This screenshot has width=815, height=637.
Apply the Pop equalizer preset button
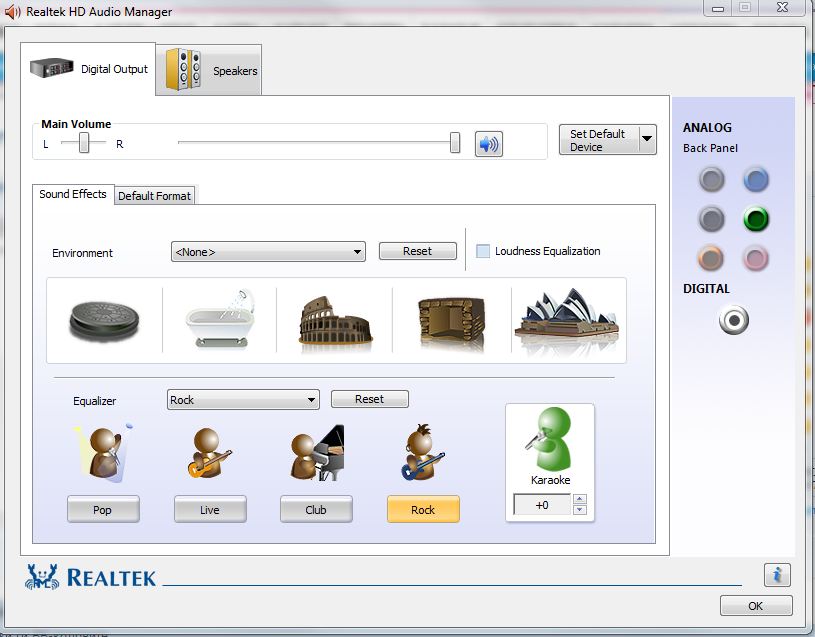[x=103, y=510]
